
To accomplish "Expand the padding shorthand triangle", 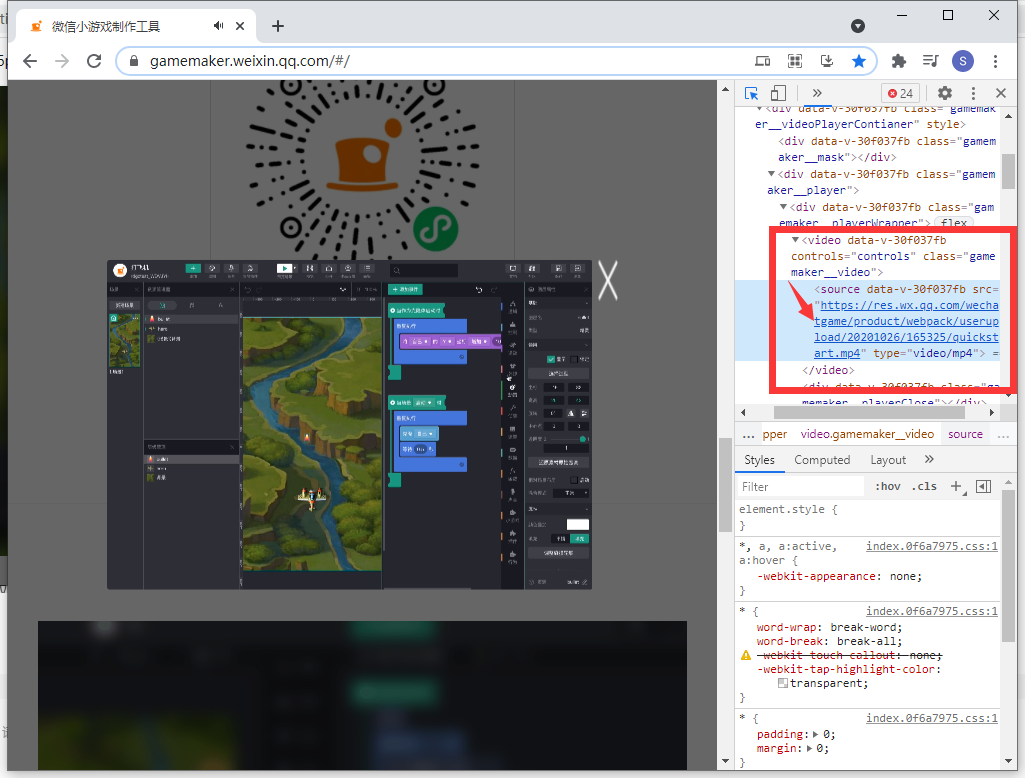I will (815, 734).
